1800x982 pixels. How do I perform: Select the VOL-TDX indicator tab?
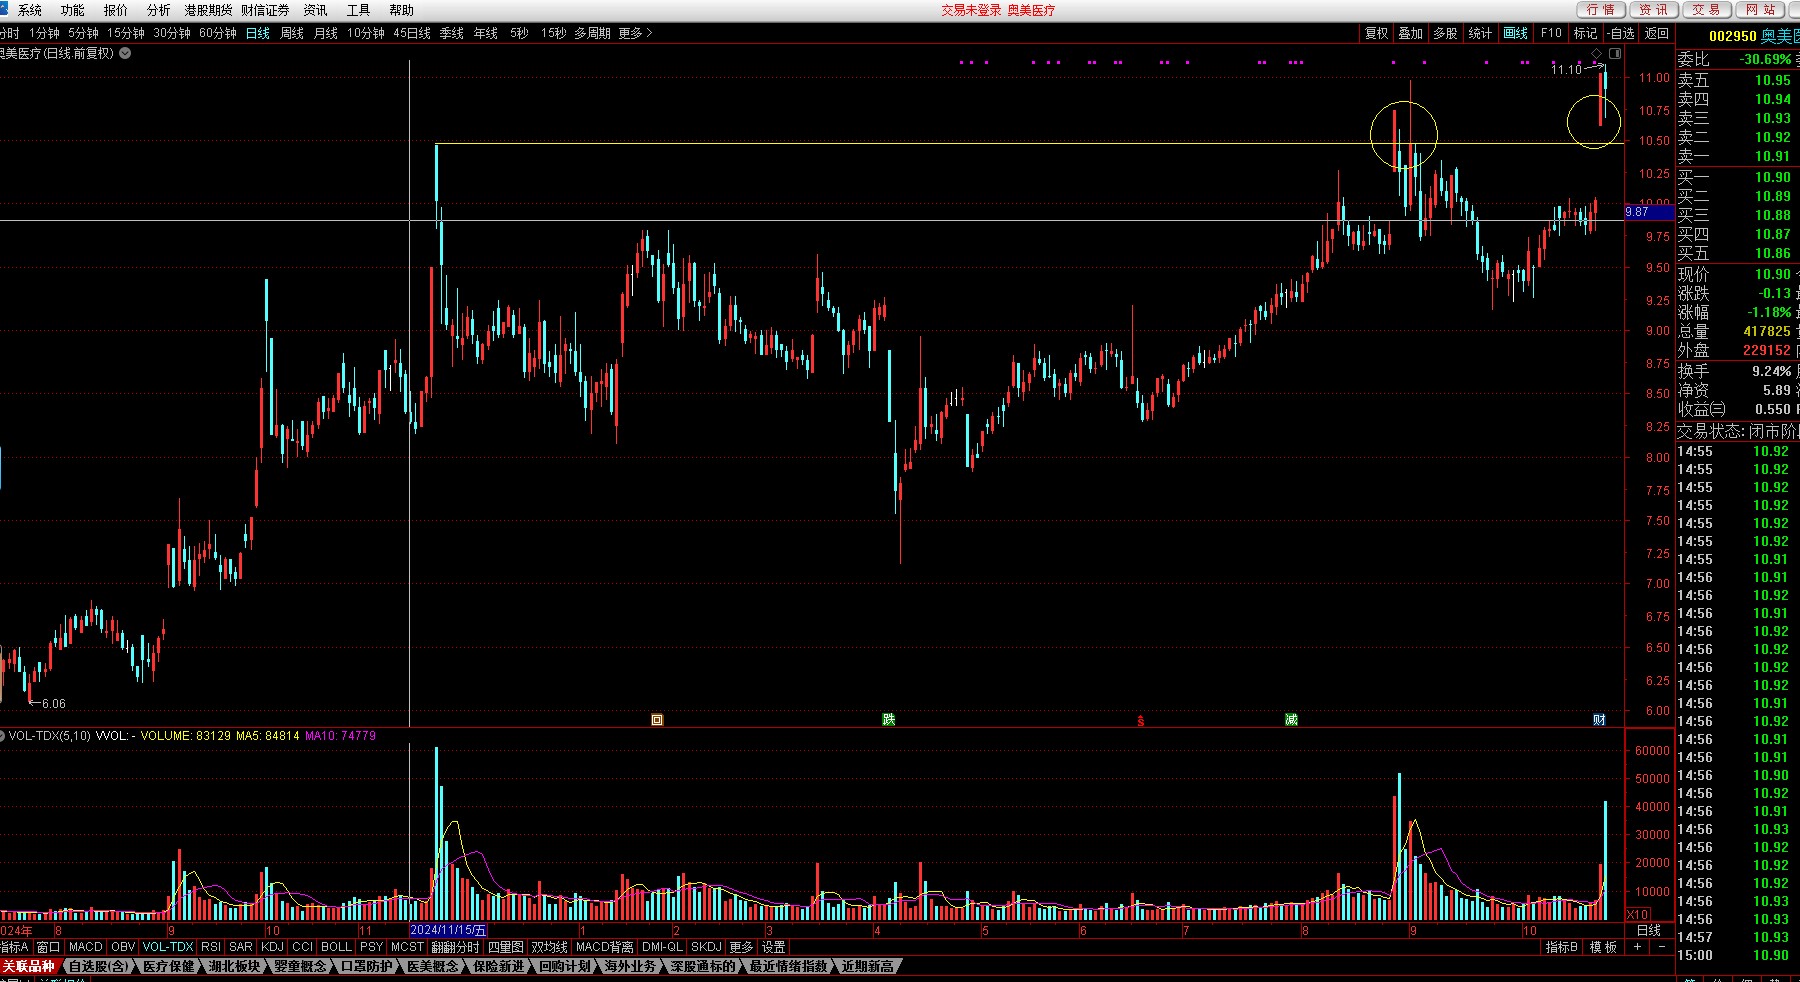click(168, 947)
